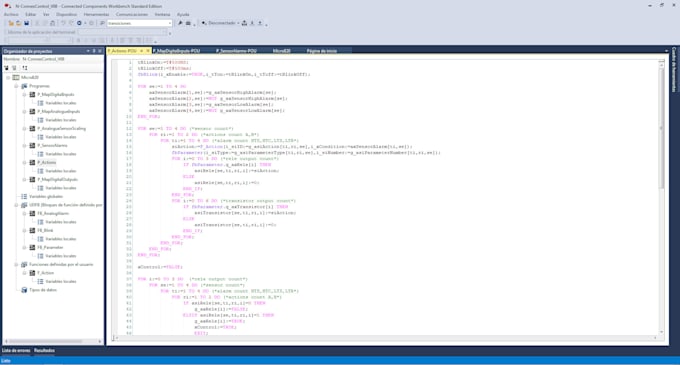Open the Dispositivo menu
Viewport: 680px width, 365px height.
66,14
